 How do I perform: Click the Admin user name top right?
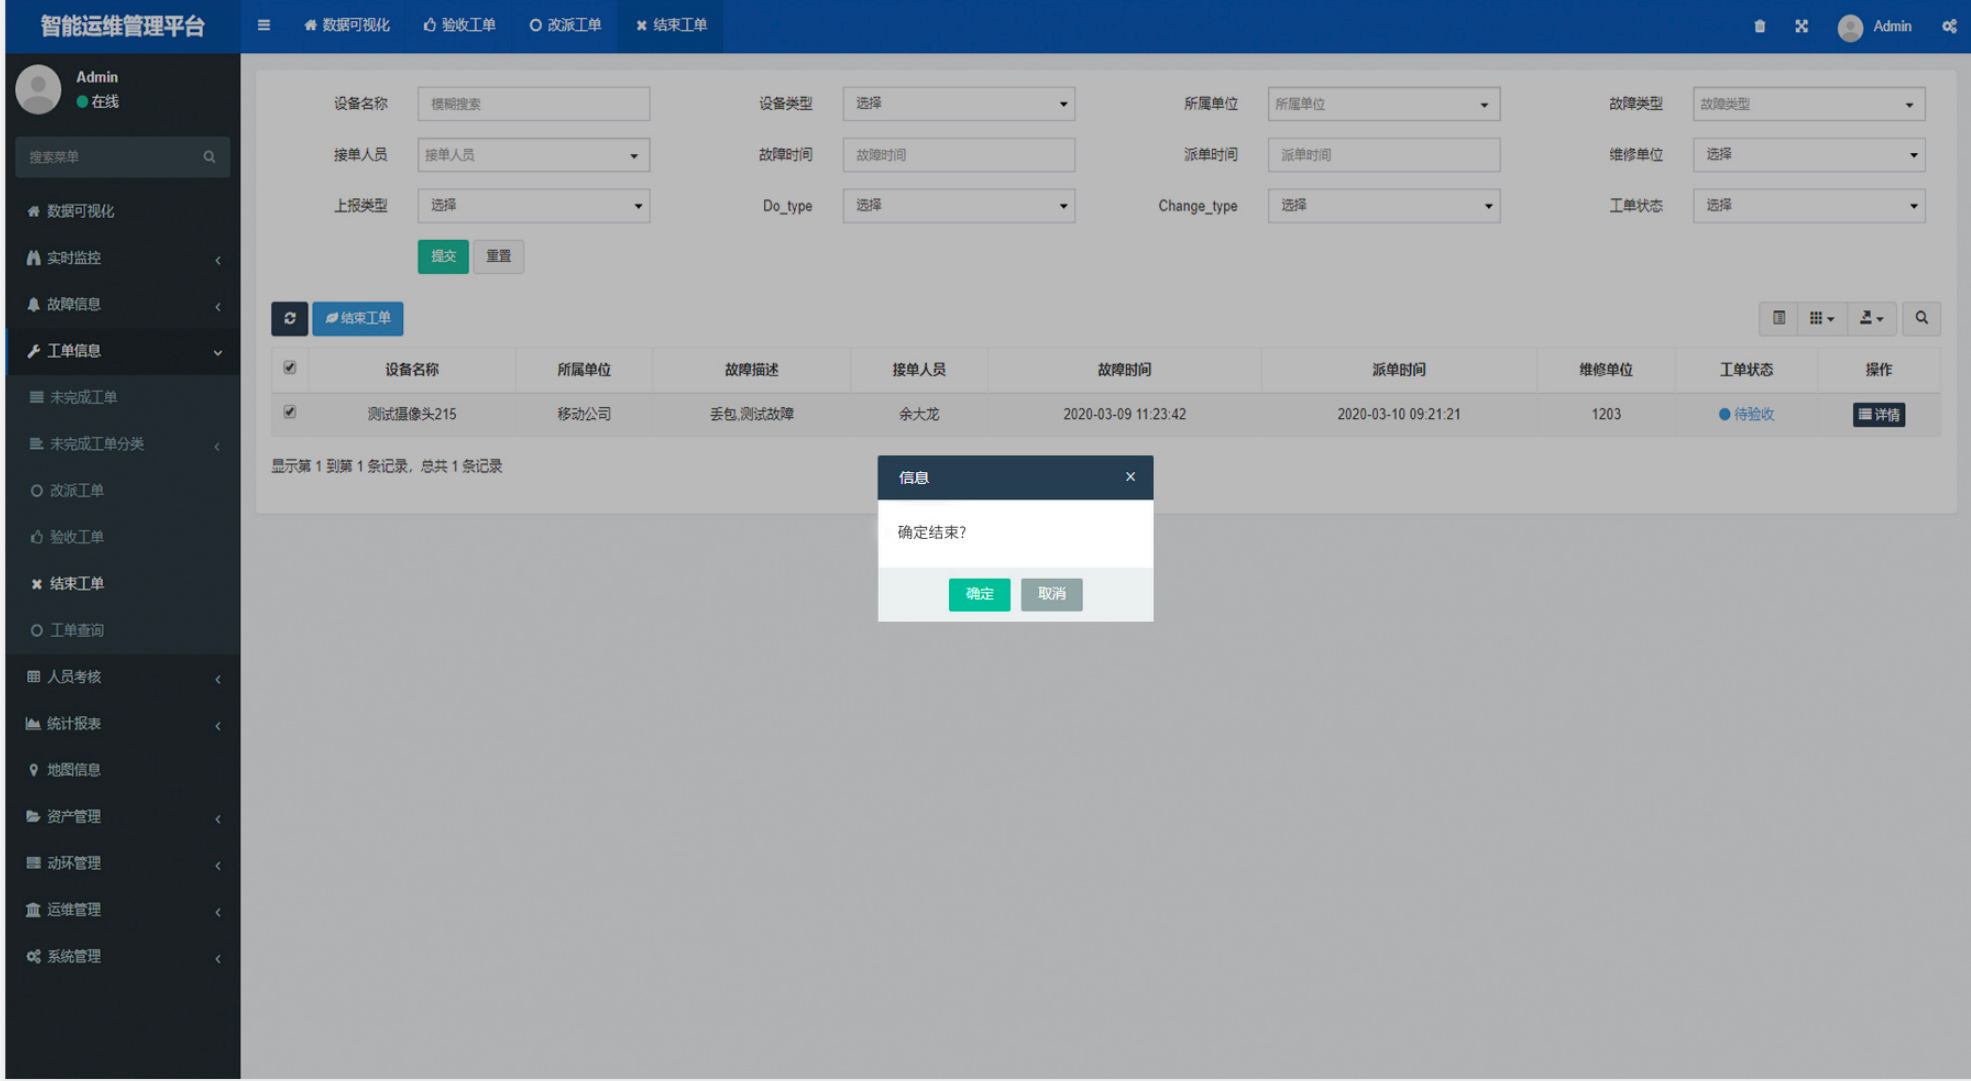[1892, 26]
